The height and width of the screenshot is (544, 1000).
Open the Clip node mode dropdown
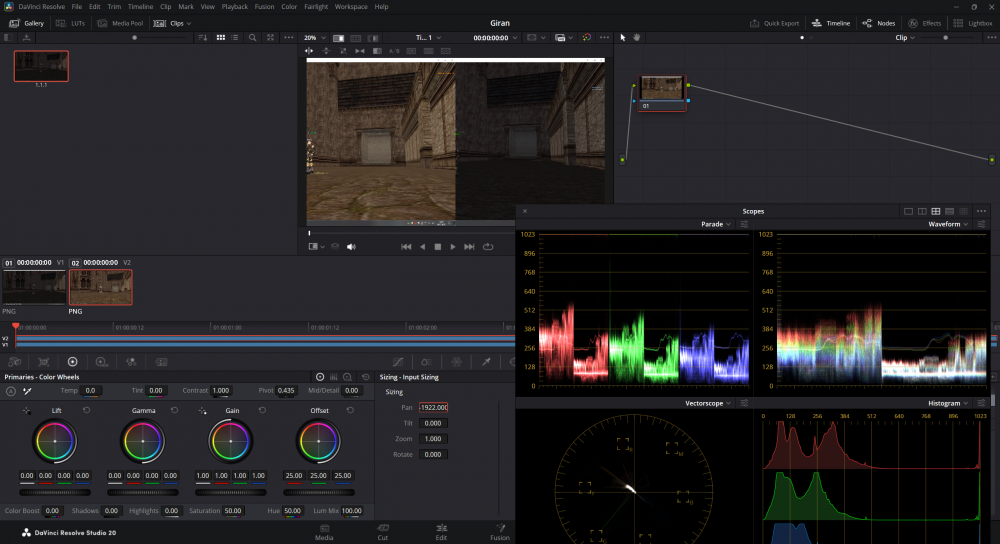[904, 38]
